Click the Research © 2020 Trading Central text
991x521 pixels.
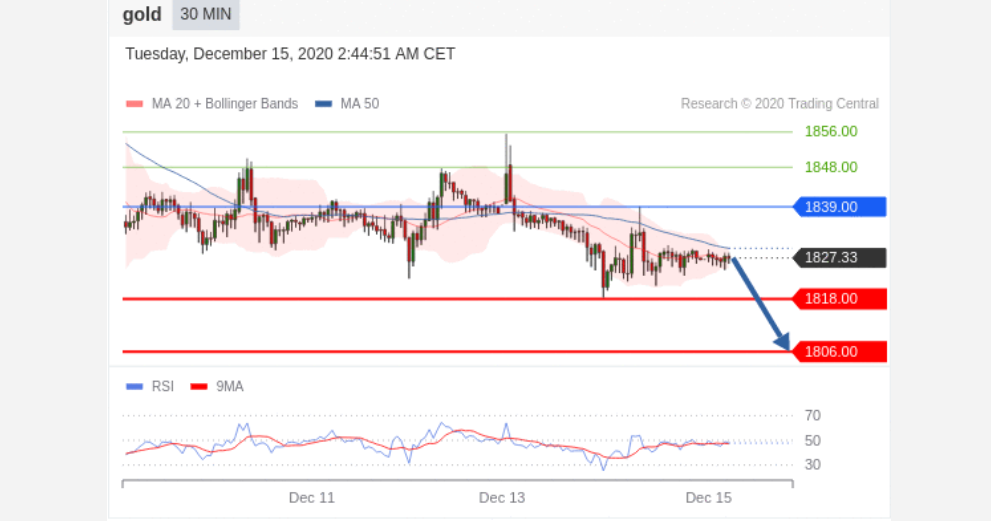(x=780, y=104)
